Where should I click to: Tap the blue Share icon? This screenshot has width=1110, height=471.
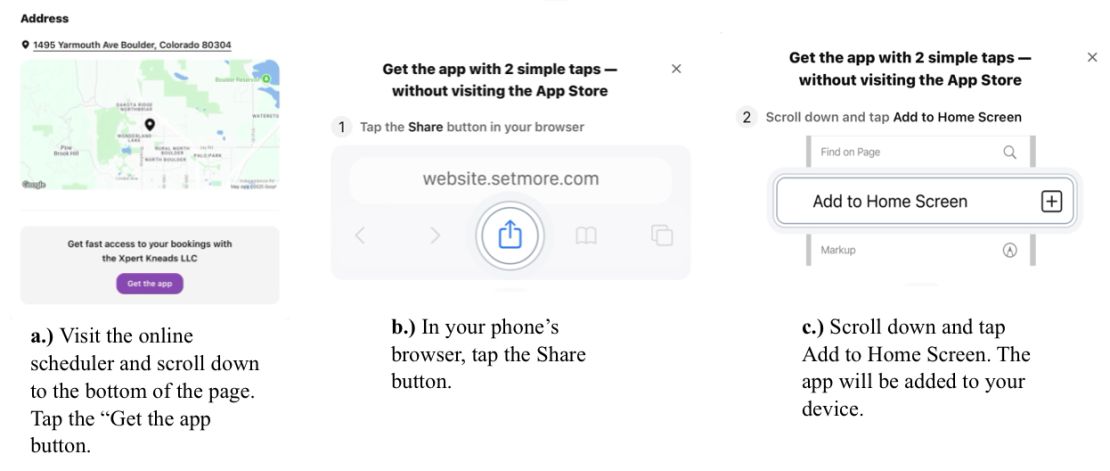click(x=510, y=235)
